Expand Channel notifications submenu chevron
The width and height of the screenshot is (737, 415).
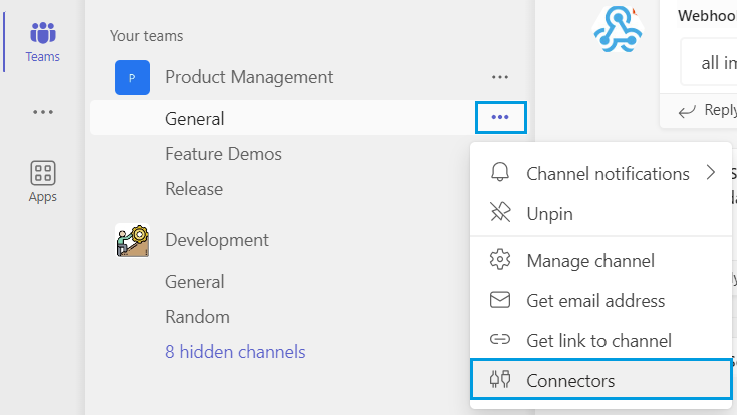point(711,172)
